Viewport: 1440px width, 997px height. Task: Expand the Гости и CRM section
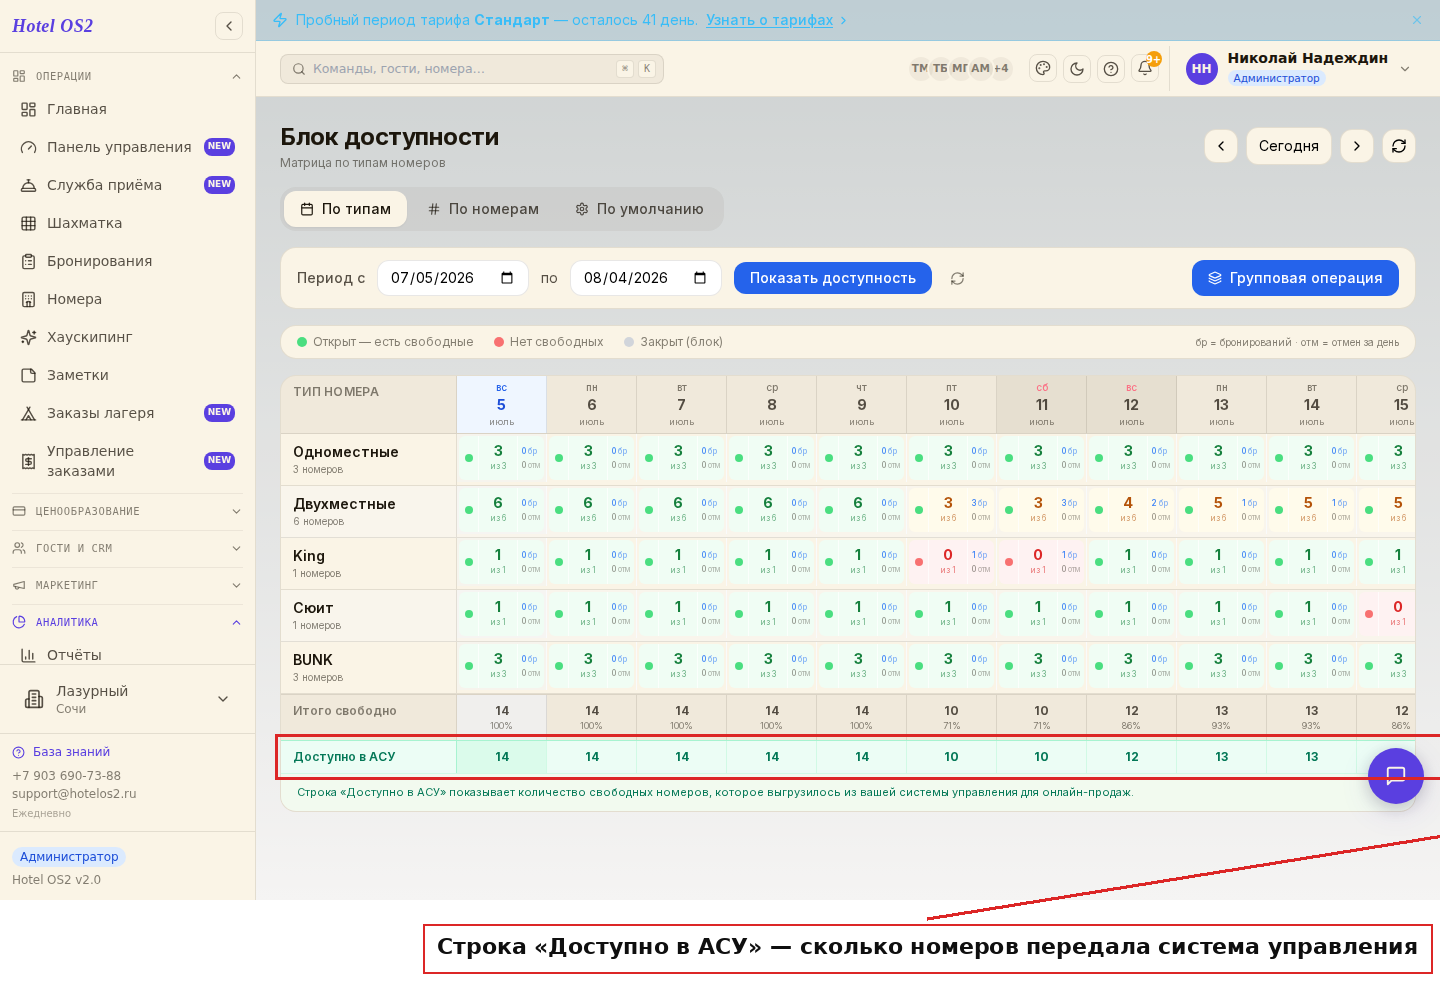[x=128, y=548]
